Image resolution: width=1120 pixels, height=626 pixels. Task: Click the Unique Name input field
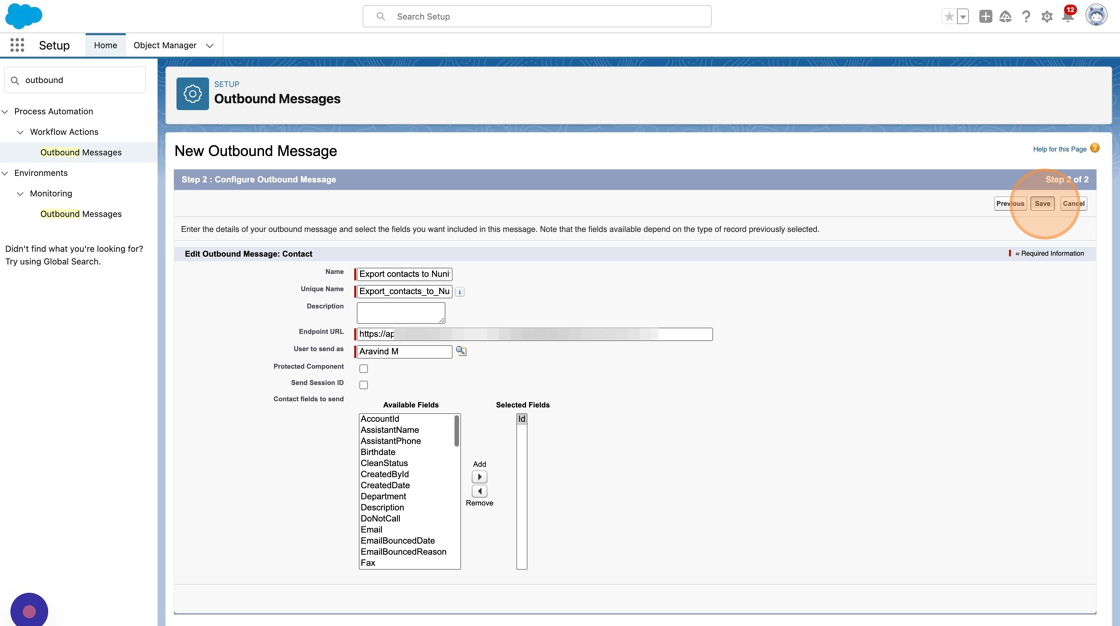tap(404, 292)
